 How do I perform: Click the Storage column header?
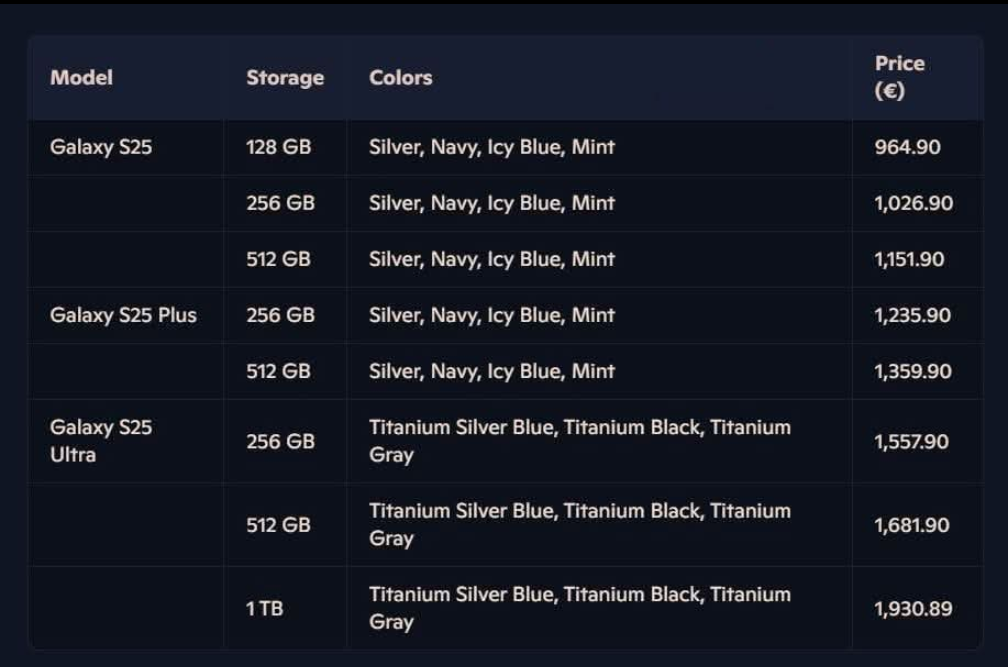tap(285, 77)
